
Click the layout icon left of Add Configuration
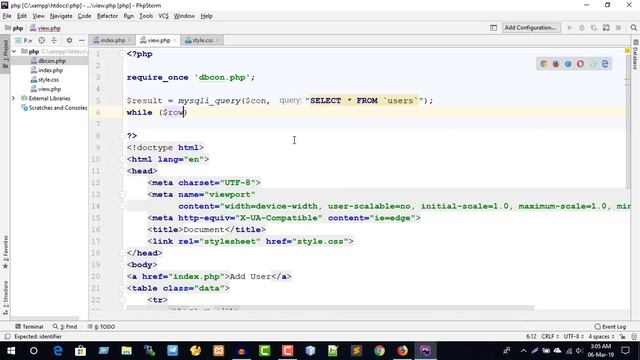click(x=493, y=28)
